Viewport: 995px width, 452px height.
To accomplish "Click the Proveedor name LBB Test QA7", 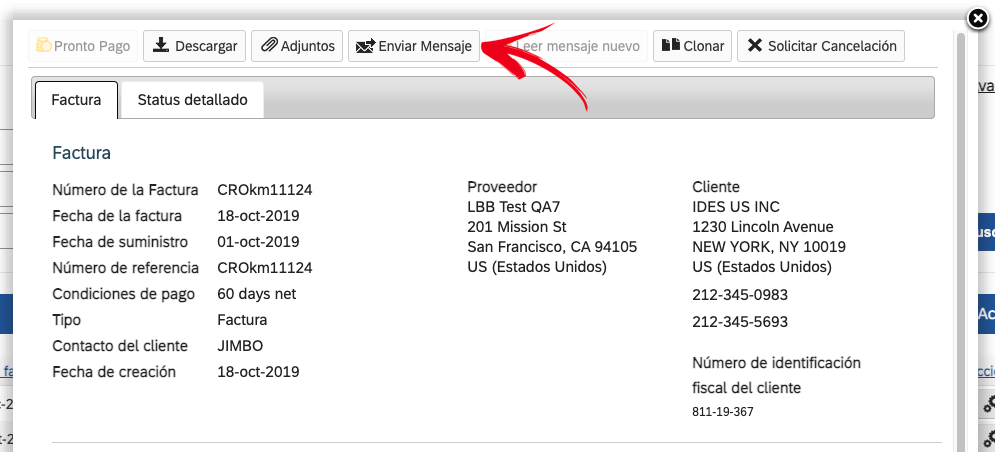I will [513, 207].
